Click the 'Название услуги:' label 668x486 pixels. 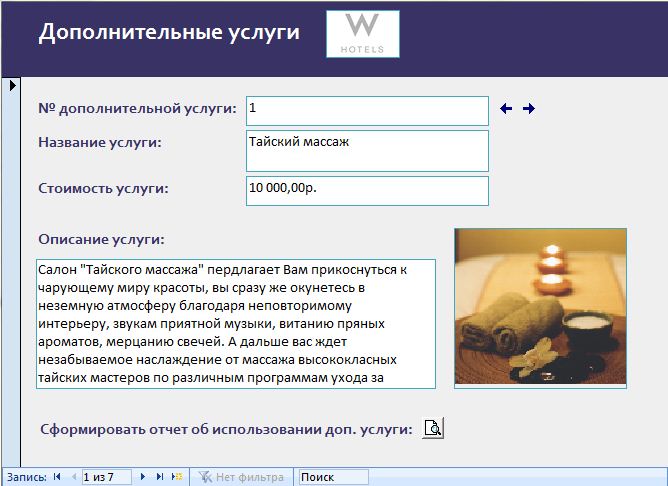tap(100, 142)
